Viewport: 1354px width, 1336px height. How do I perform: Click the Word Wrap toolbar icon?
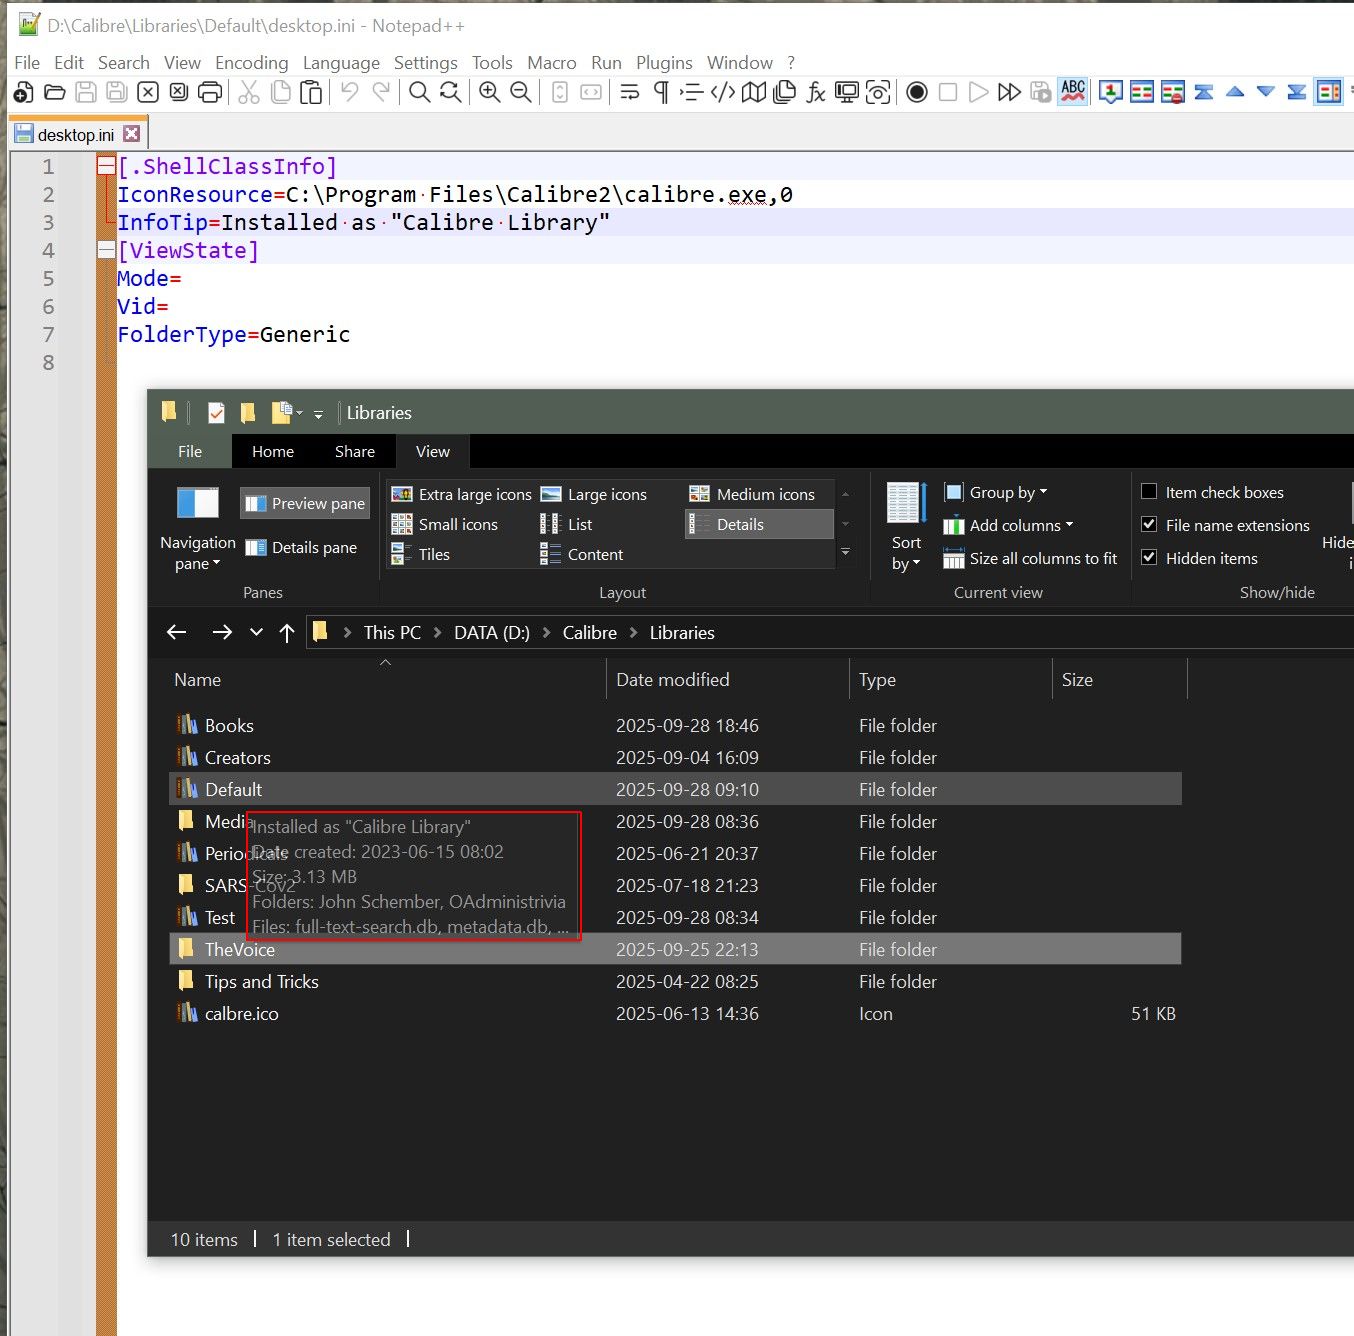point(630,93)
